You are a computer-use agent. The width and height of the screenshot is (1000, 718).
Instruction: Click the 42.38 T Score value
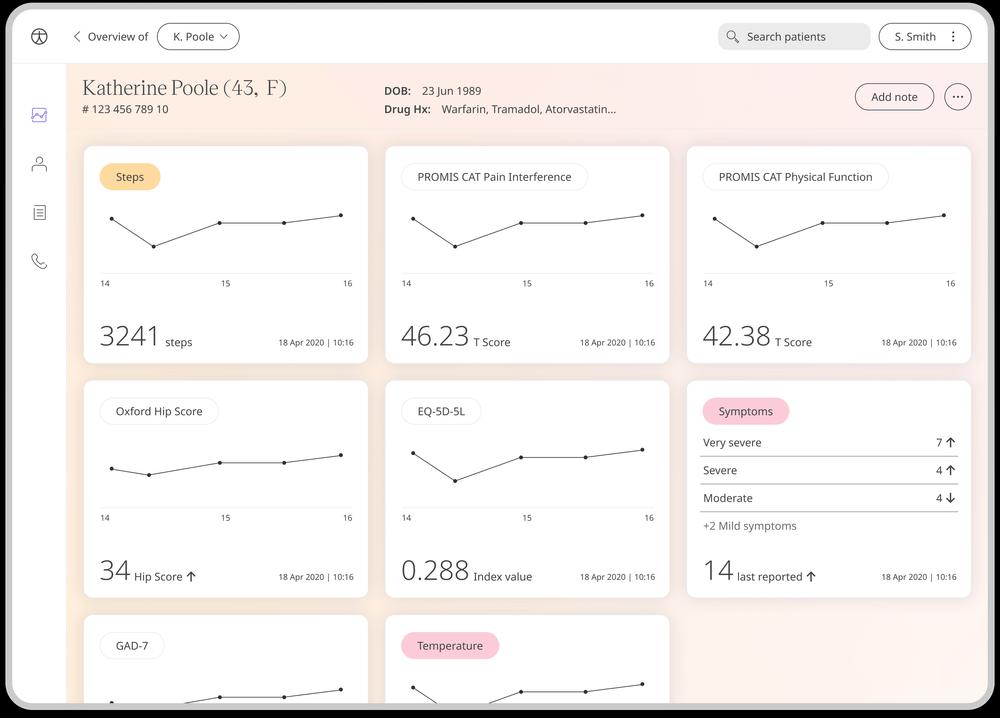click(757, 336)
